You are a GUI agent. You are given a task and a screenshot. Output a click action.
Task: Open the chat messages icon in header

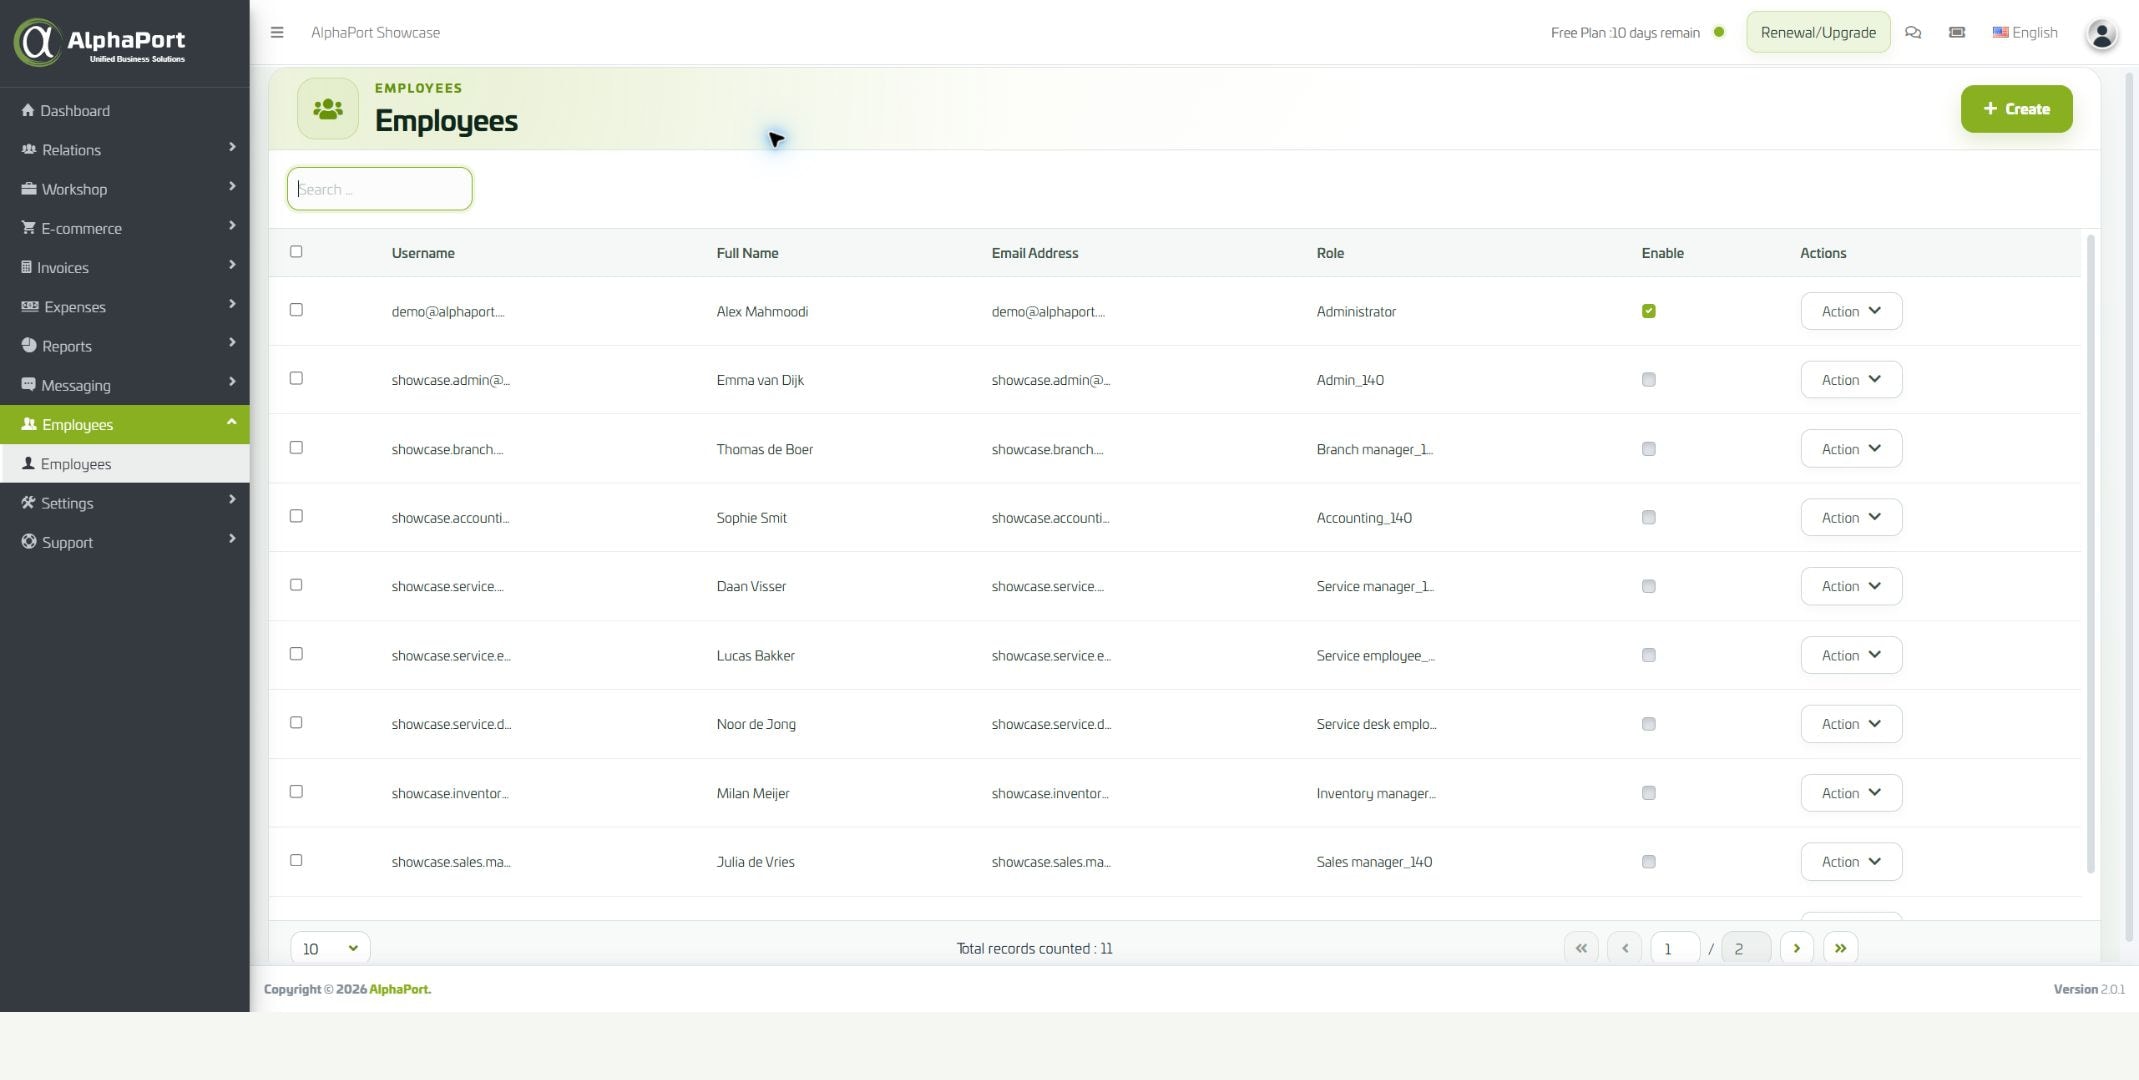pos(1913,32)
